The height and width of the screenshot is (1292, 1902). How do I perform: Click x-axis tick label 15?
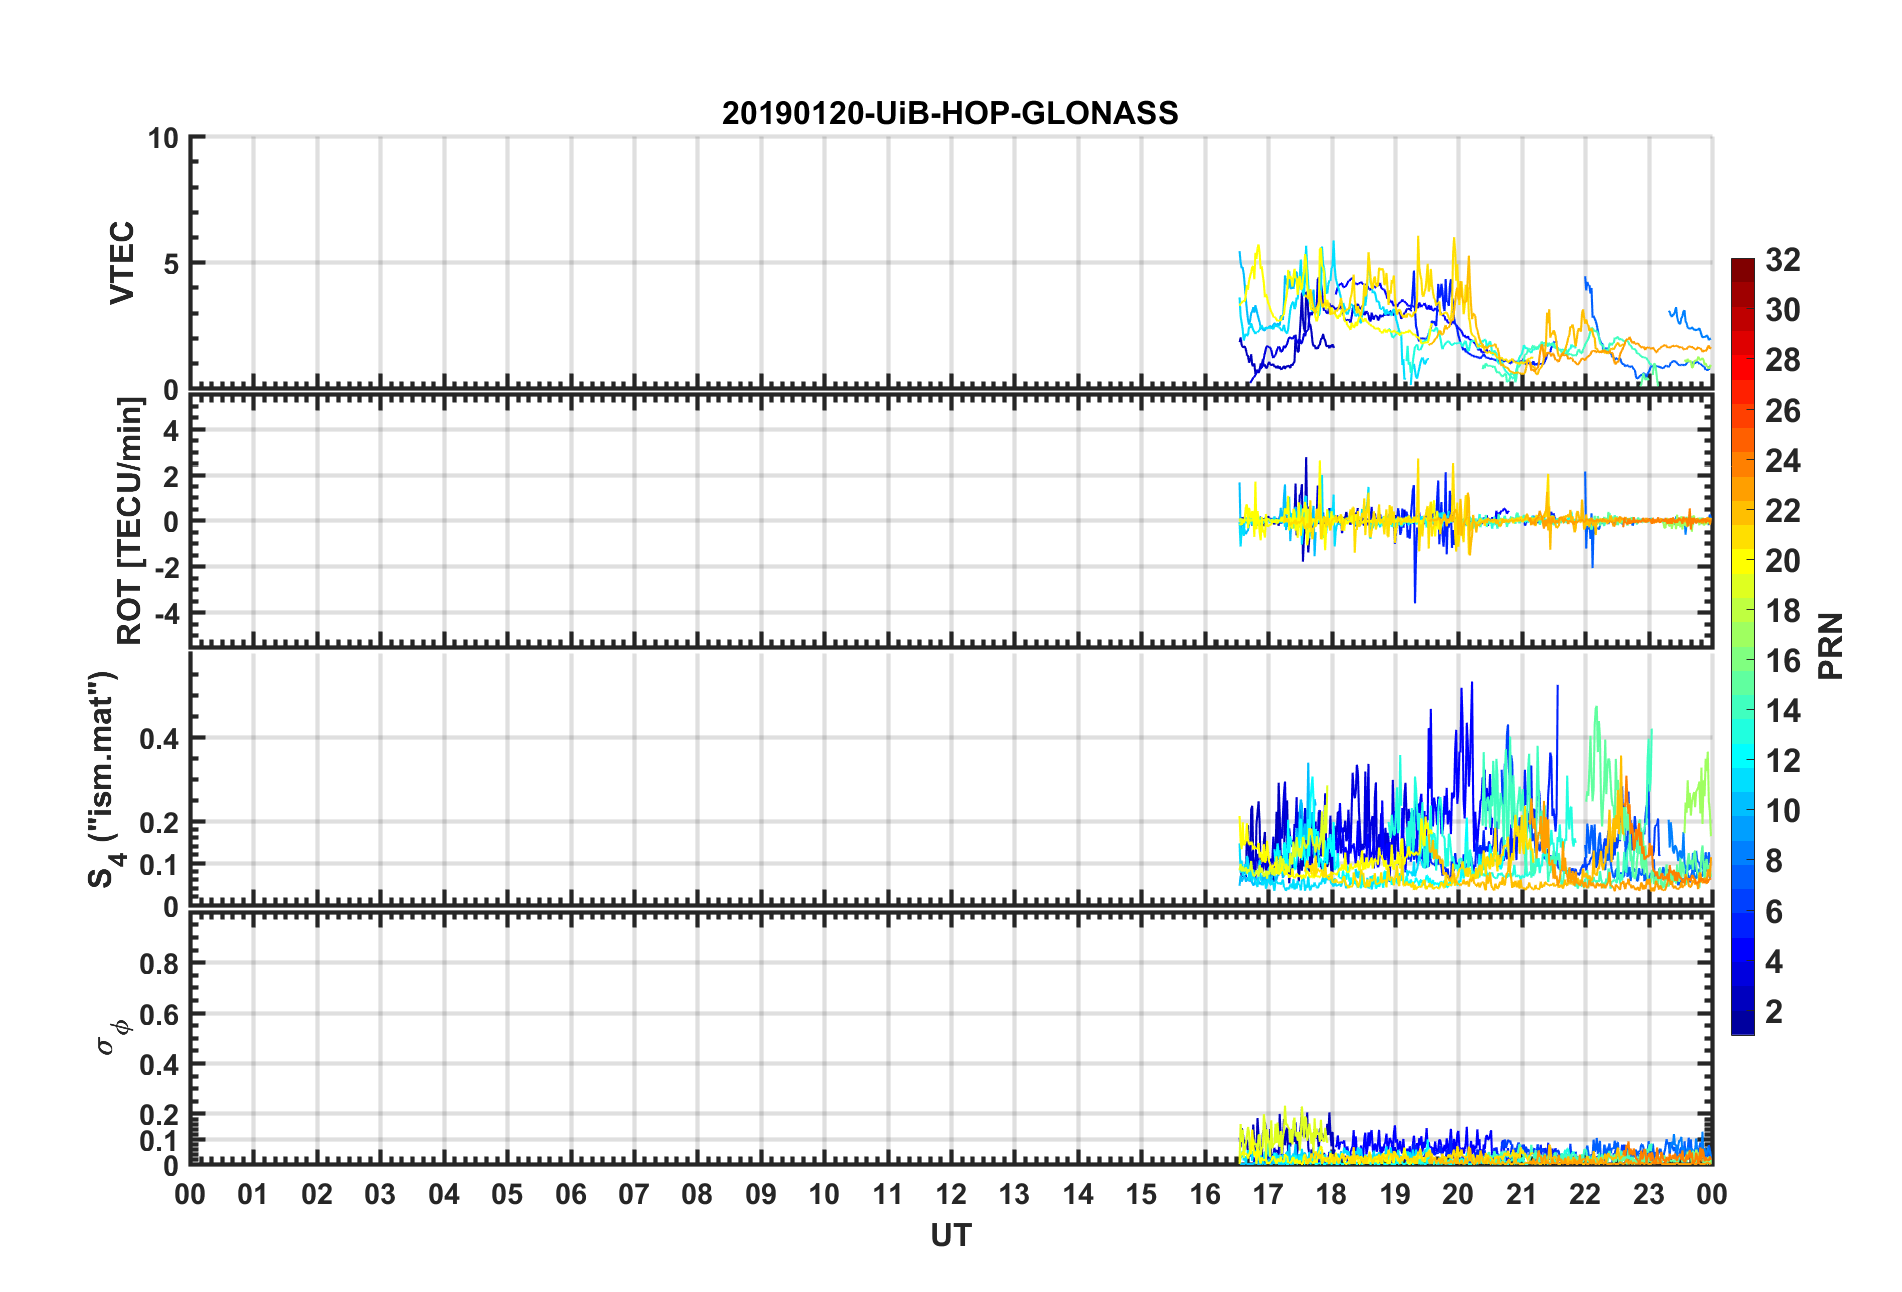(x=1141, y=1194)
